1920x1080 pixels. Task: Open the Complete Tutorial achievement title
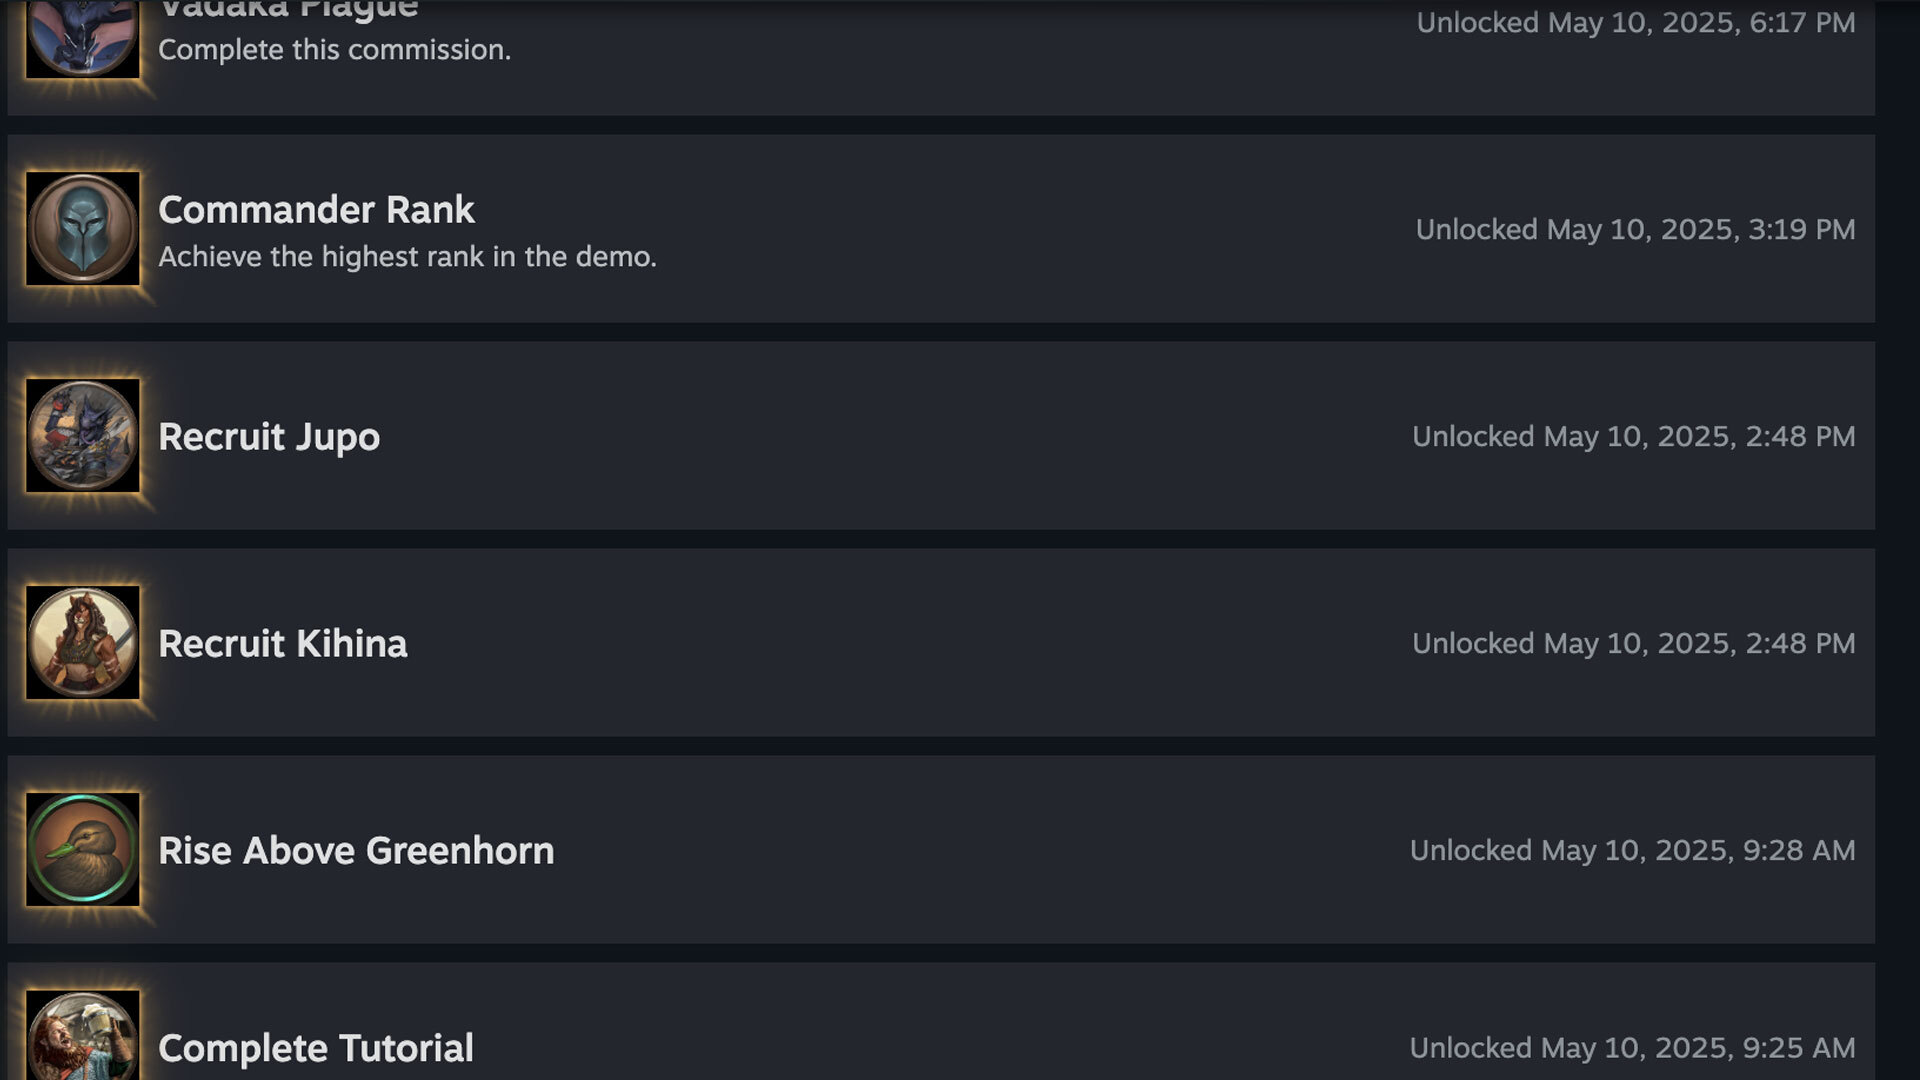pyautogui.click(x=316, y=1048)
